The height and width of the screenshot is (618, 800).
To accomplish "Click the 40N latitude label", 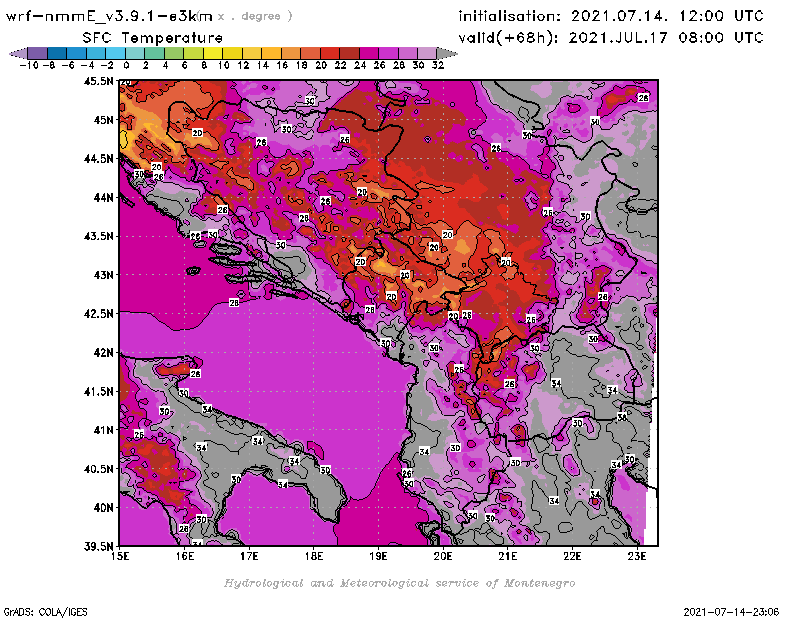I will point(103,508).
